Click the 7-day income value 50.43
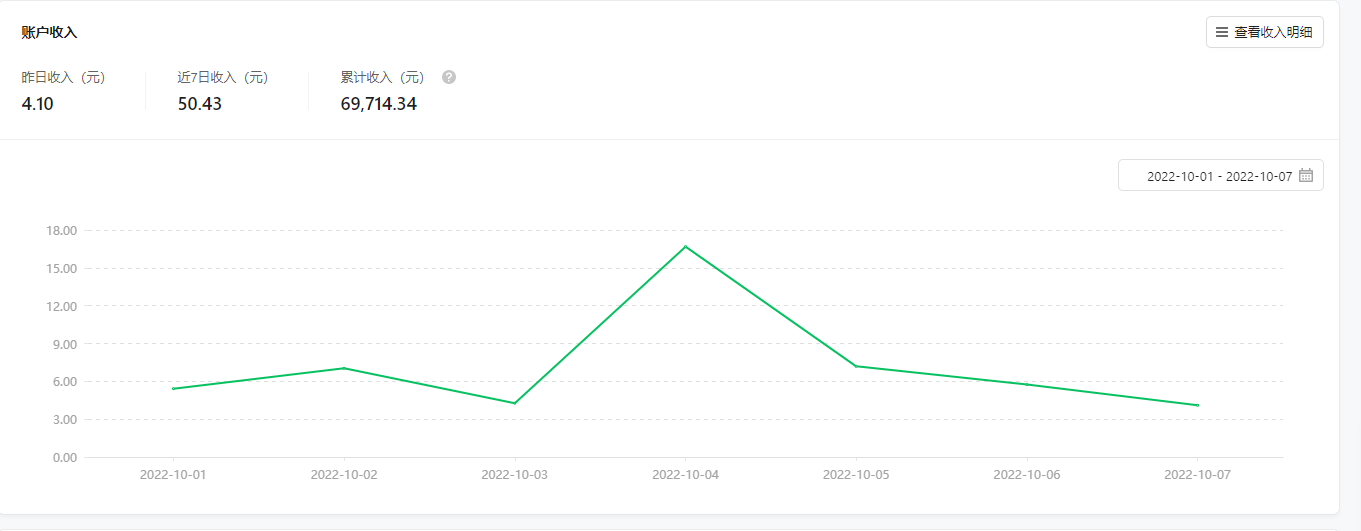Viewport: 1361px width, 531px height. [x=200, y=103]
